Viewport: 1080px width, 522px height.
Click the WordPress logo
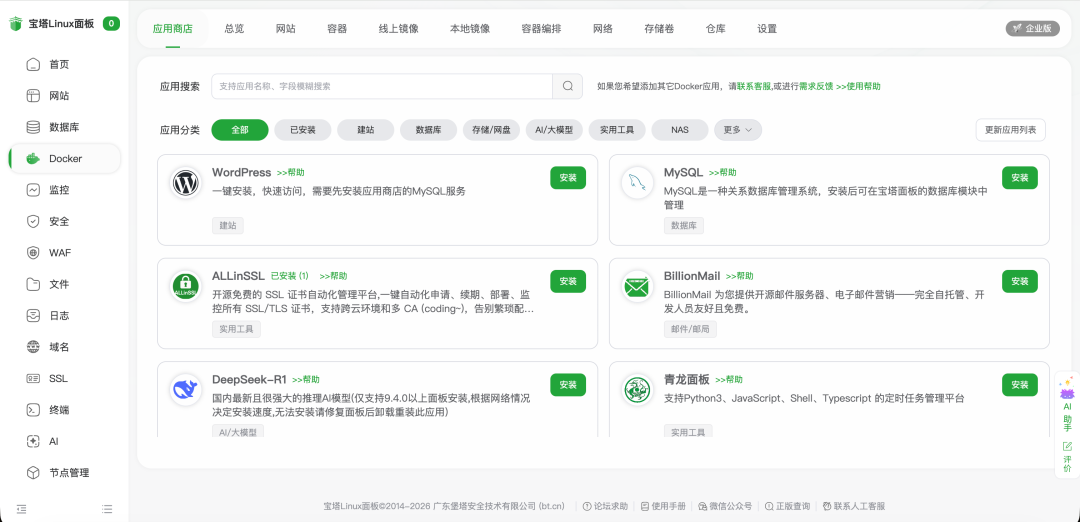click(186, 183)
